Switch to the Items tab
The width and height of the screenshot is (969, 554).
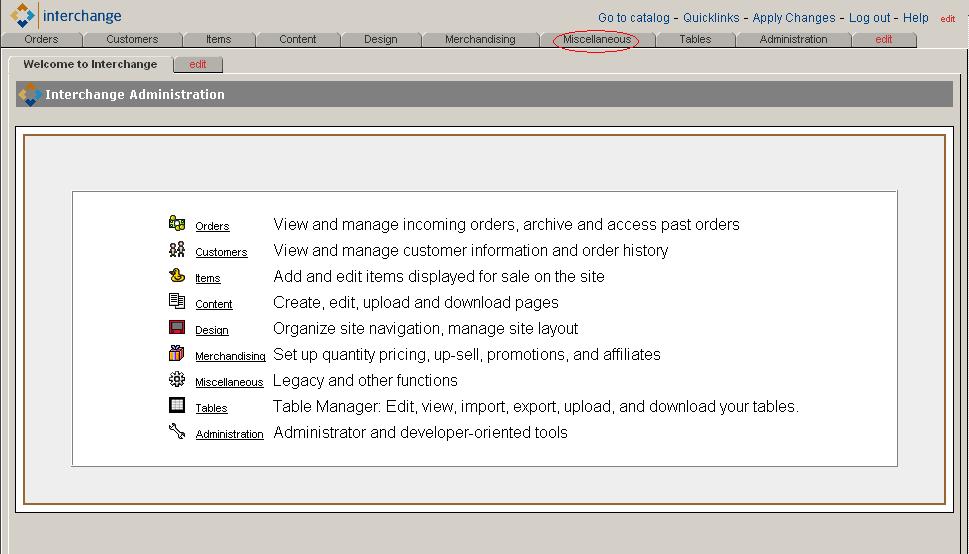(x=219, y=40)
